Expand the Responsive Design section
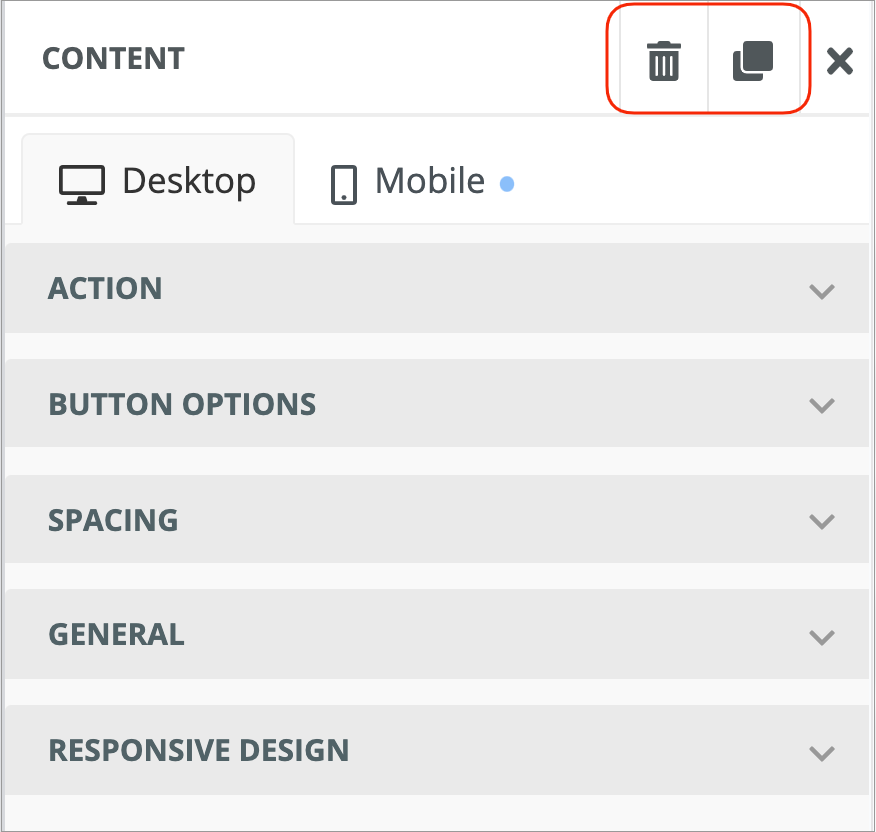Image resolution: width=876 pixels, height=832 pixels. click(x=436, y=751)
